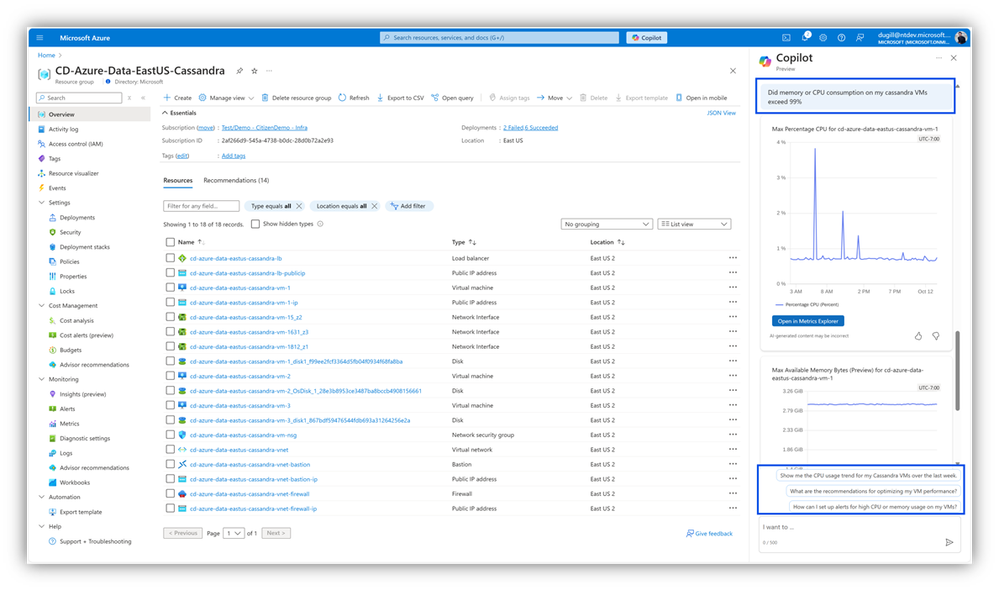Open portal settings gear

click(823, 38)
